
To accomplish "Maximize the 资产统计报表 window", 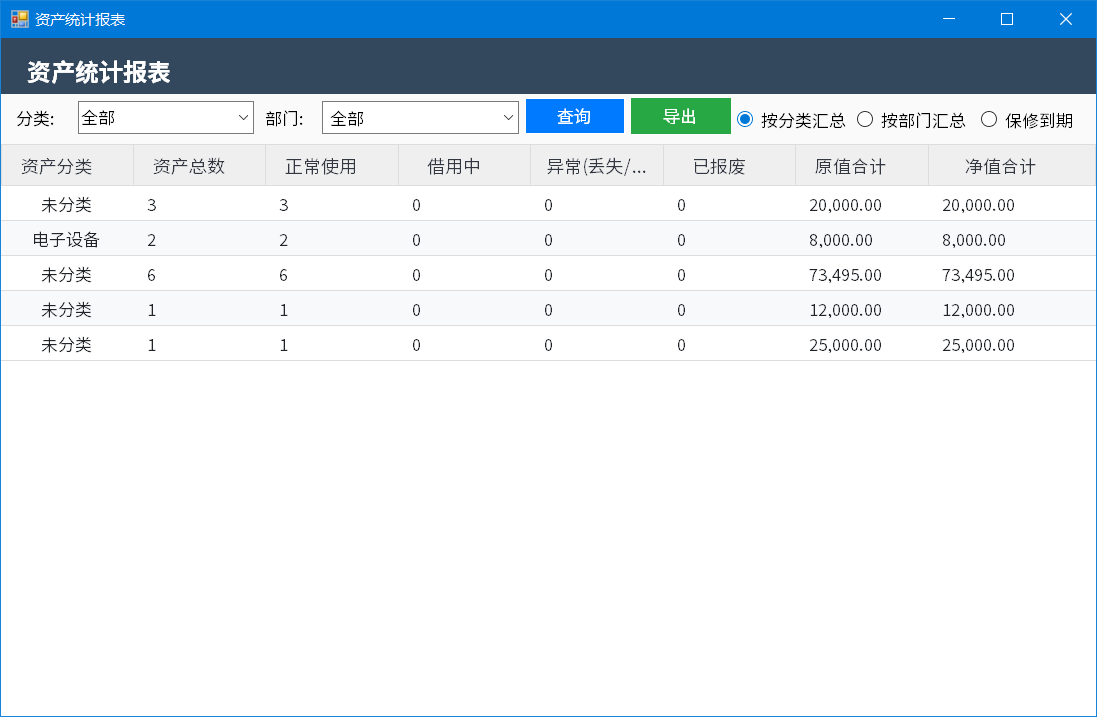I will (x=1007, y=19).
